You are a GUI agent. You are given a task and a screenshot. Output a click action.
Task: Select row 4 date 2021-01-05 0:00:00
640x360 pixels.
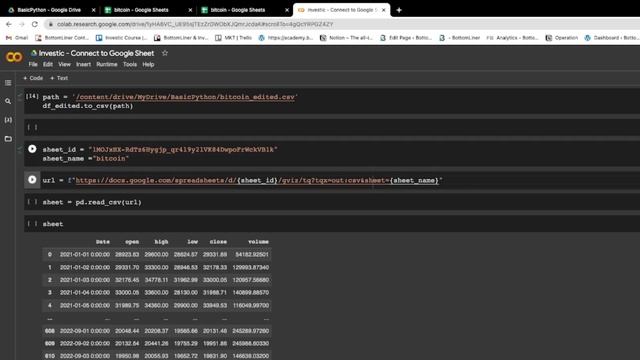84,305
